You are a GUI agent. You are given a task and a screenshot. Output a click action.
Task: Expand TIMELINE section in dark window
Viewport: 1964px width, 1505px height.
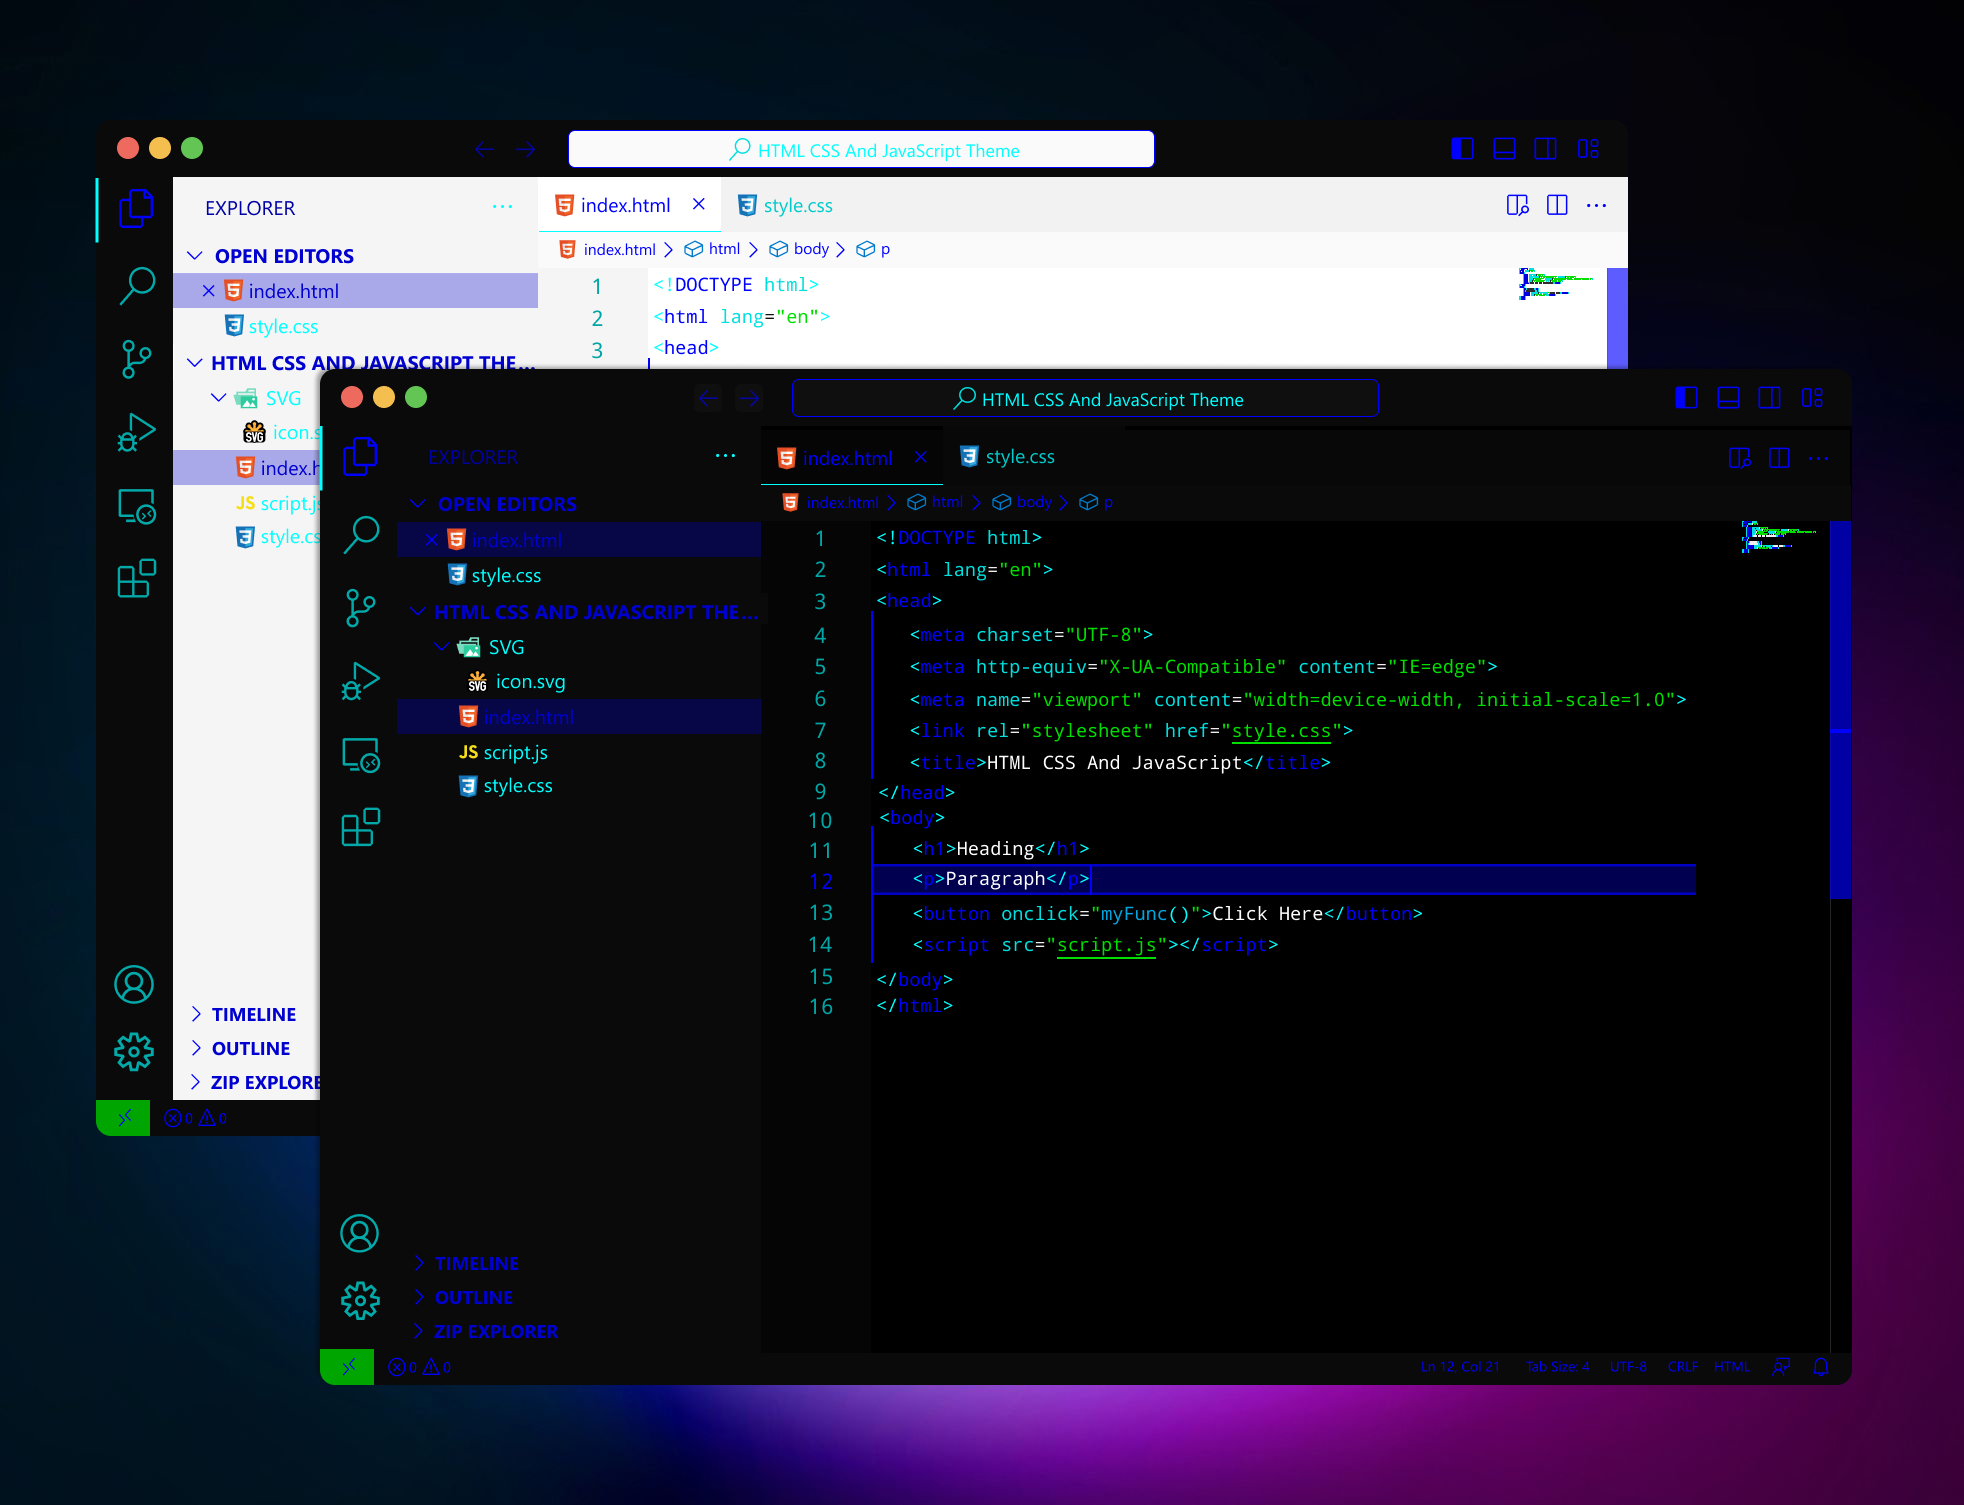[476, 1263]
